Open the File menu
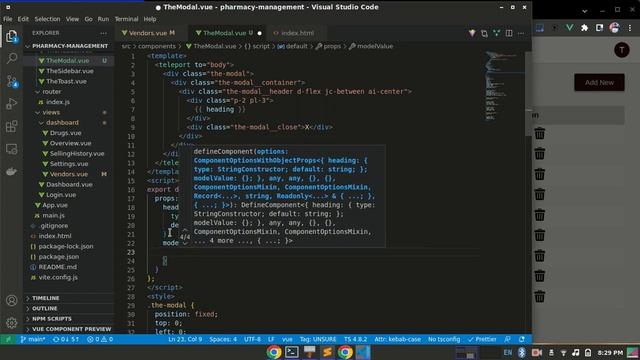This screenshot has height=360, width=640. 8,19
